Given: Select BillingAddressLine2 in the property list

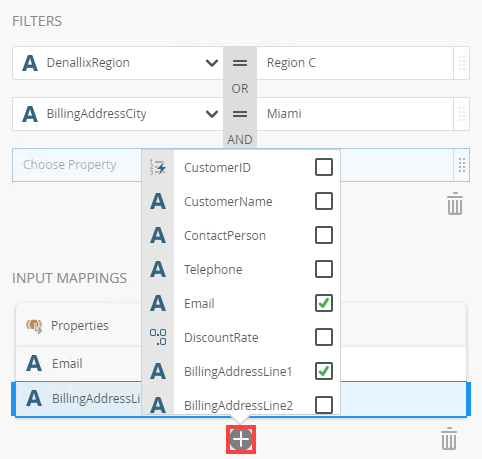Looking at the screenshot, I should click(241, 404).
